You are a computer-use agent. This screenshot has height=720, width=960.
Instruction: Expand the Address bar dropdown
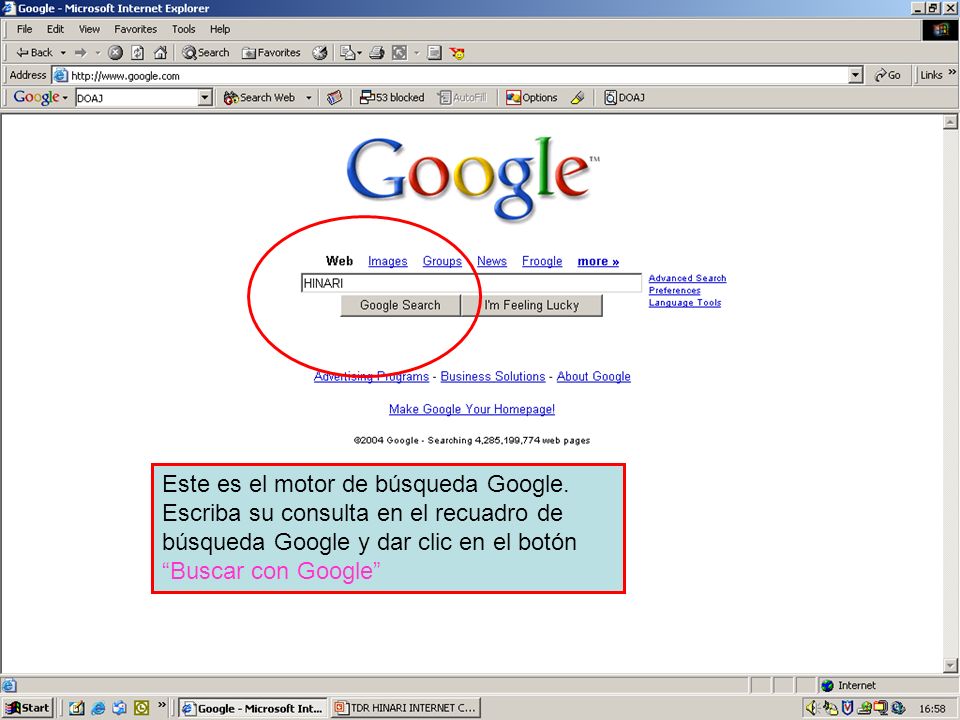pos(856,76)
